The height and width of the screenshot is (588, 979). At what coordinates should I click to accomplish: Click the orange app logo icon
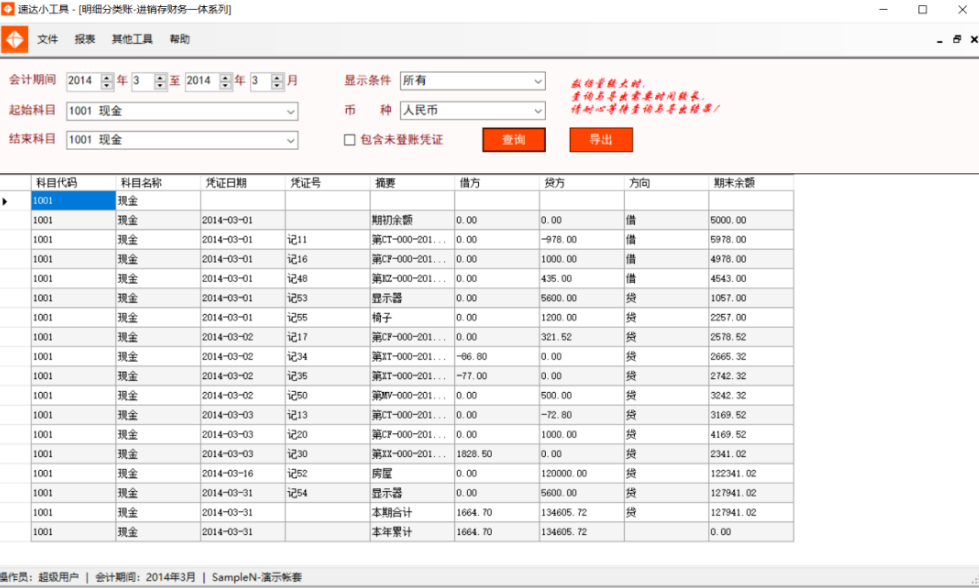click(15, 40)
